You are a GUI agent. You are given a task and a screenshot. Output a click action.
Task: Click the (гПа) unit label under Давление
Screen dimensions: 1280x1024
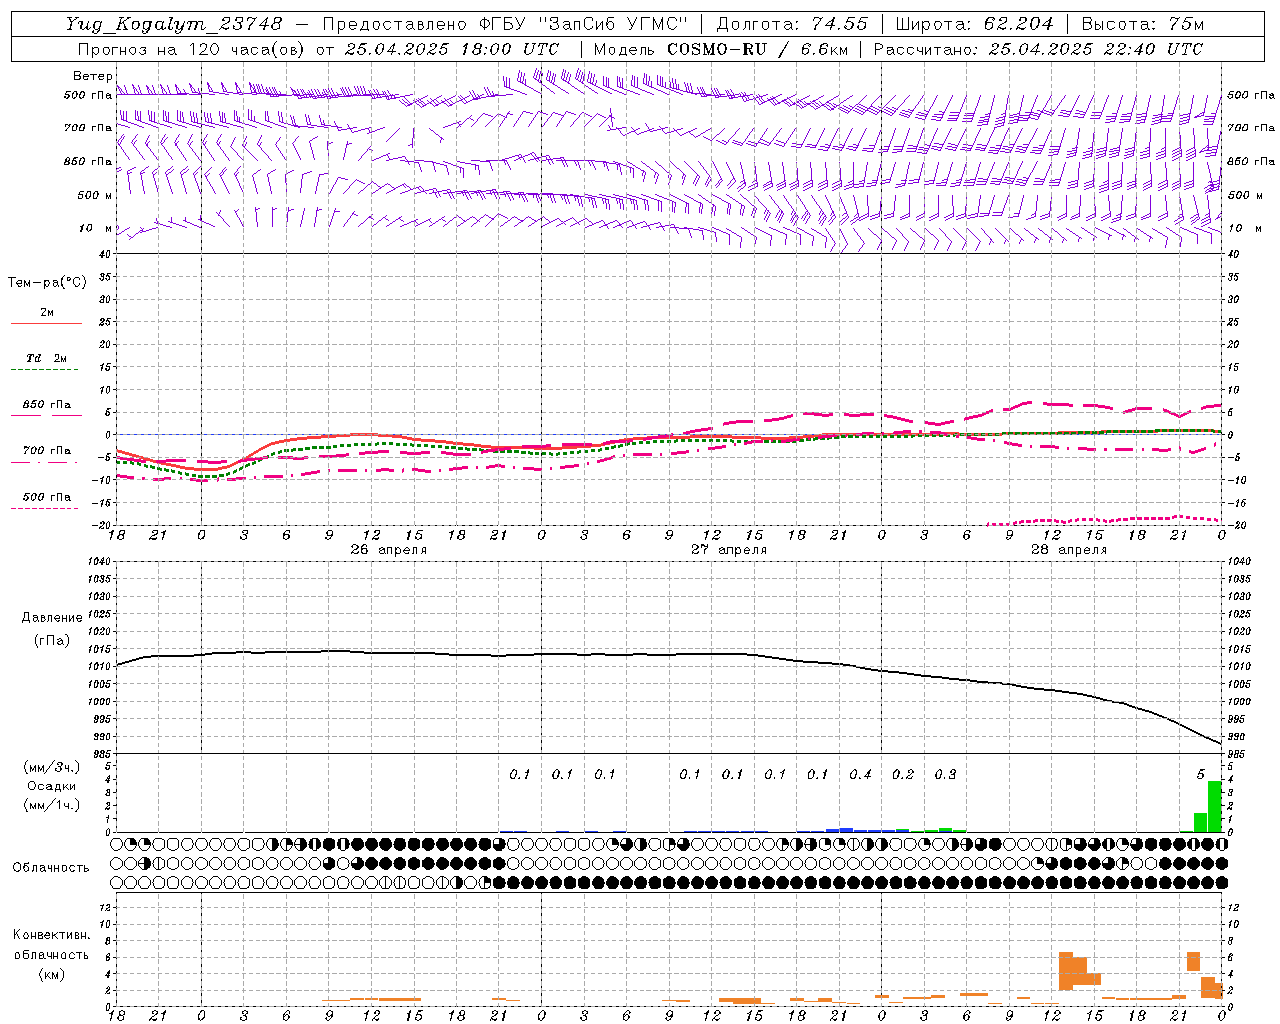(x=50, y=640)
